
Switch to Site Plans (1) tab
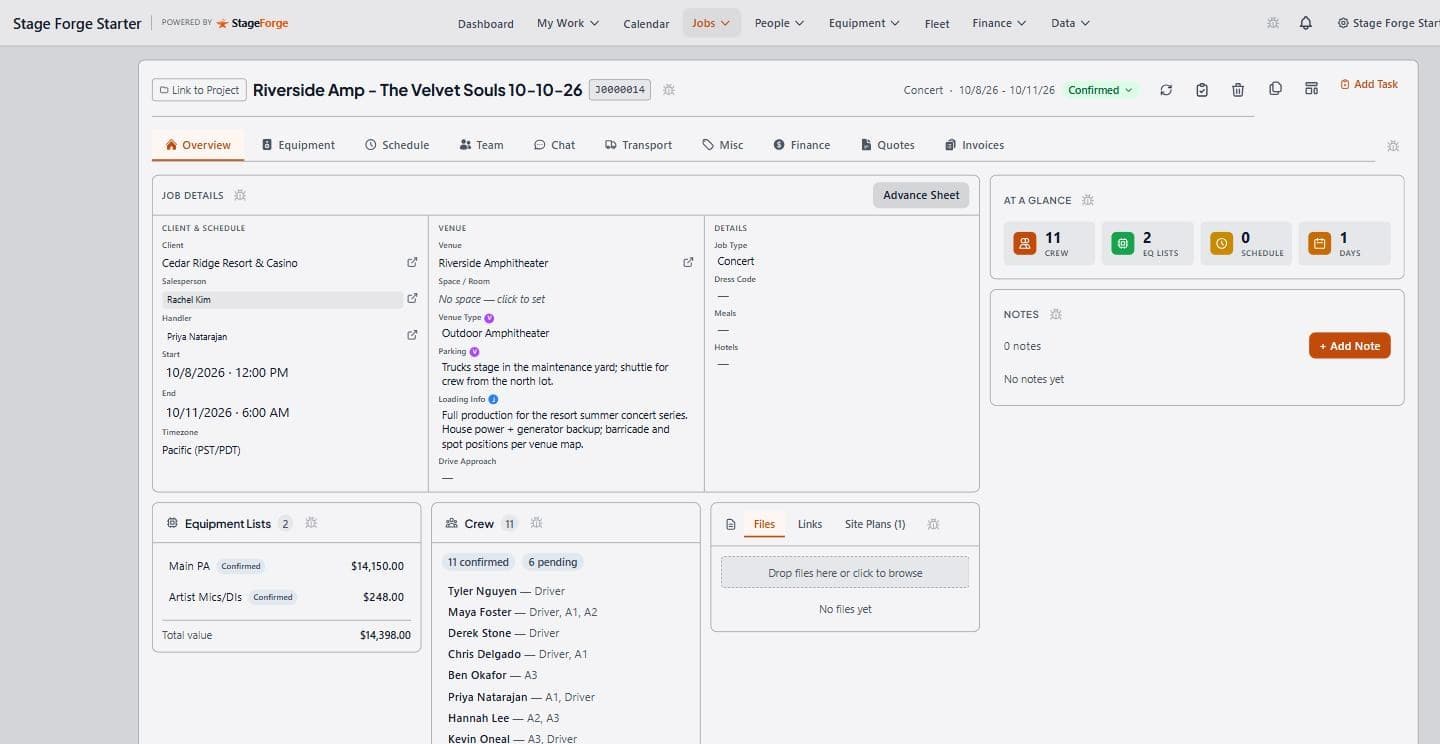(875, 524)
